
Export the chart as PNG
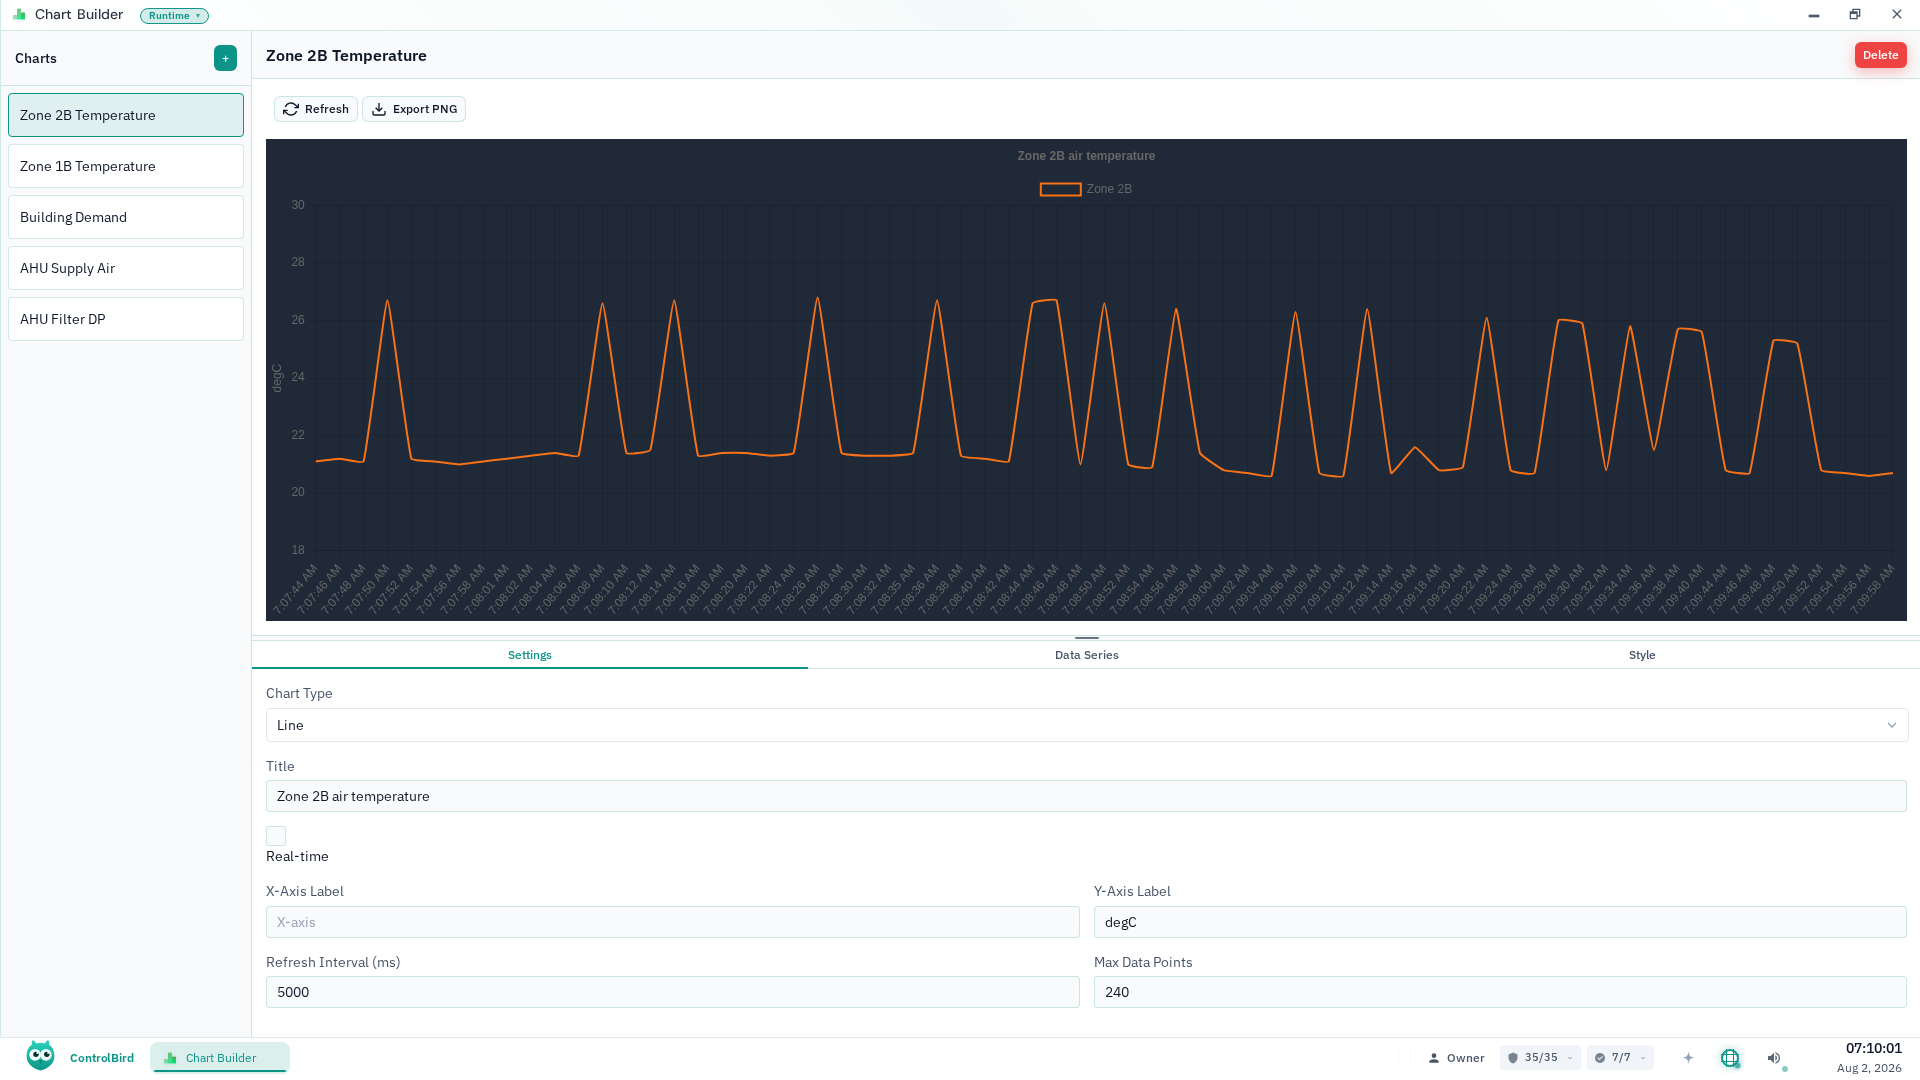(414, 109)
